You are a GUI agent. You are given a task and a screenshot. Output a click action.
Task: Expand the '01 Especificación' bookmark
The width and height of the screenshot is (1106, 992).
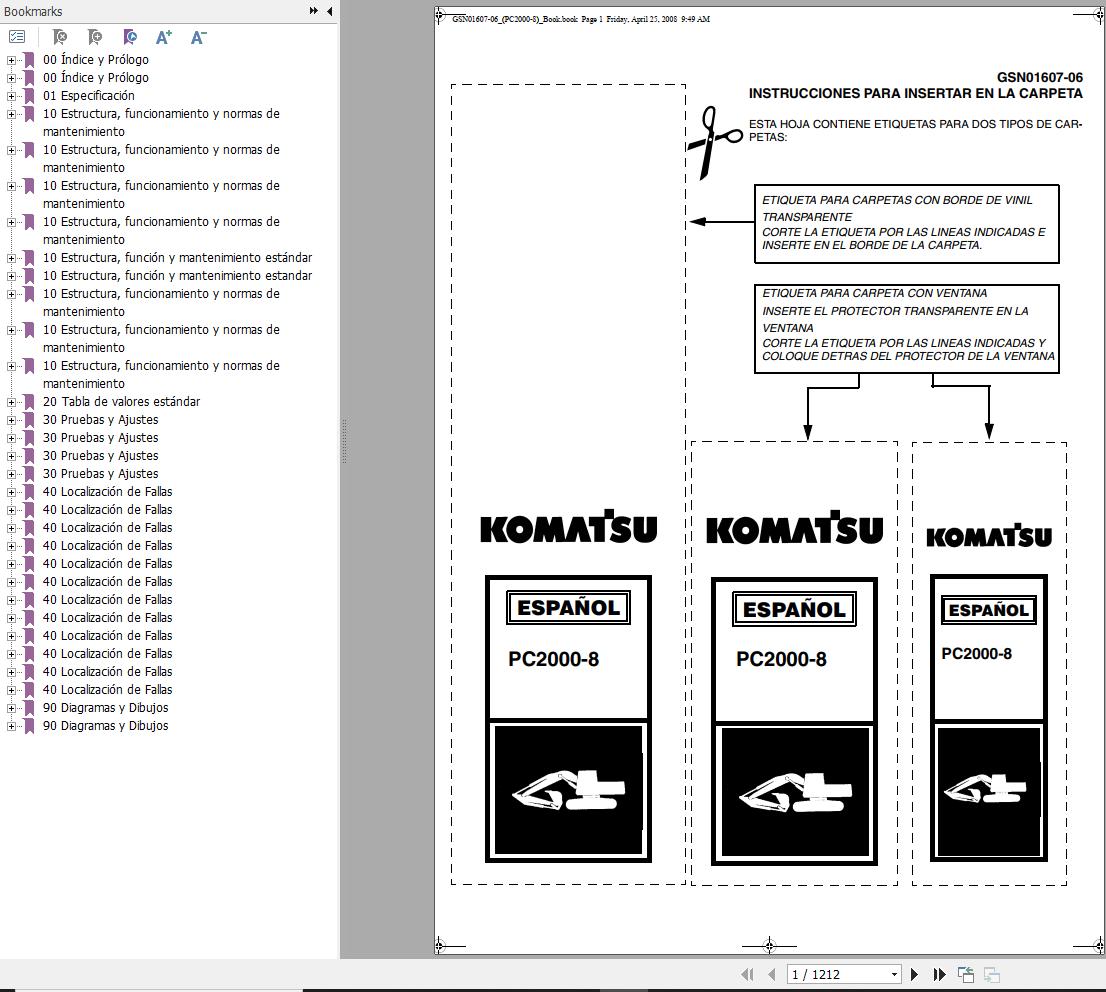tap(11, 96)
